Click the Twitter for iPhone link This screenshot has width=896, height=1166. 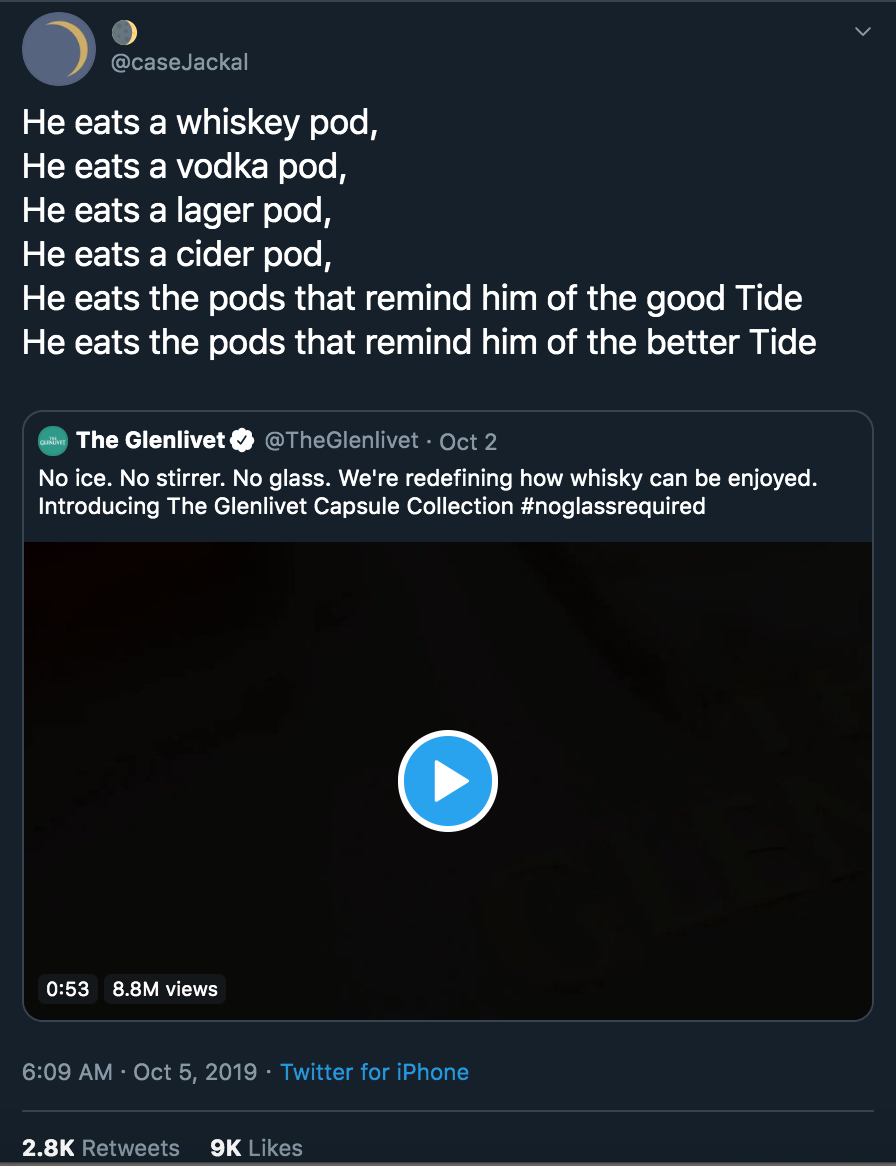374,1072
